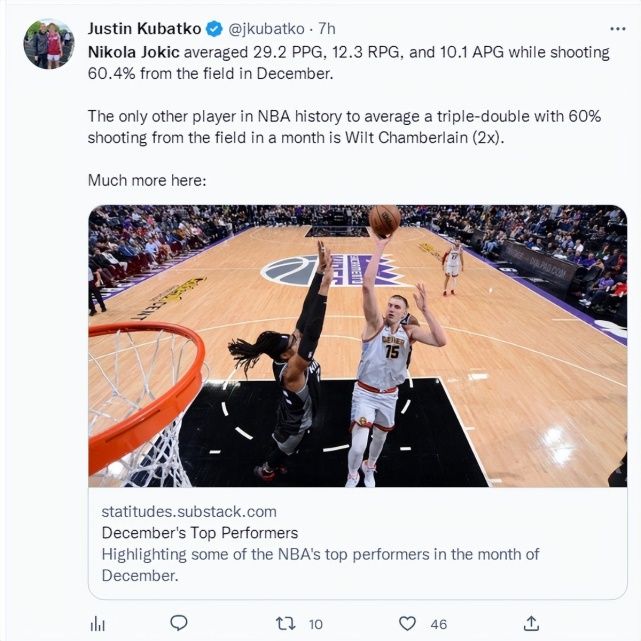Open the Jokic shooting photo preview
This screenshot has height=641, width=641.
pyautogui.click(x=357, y=346)
